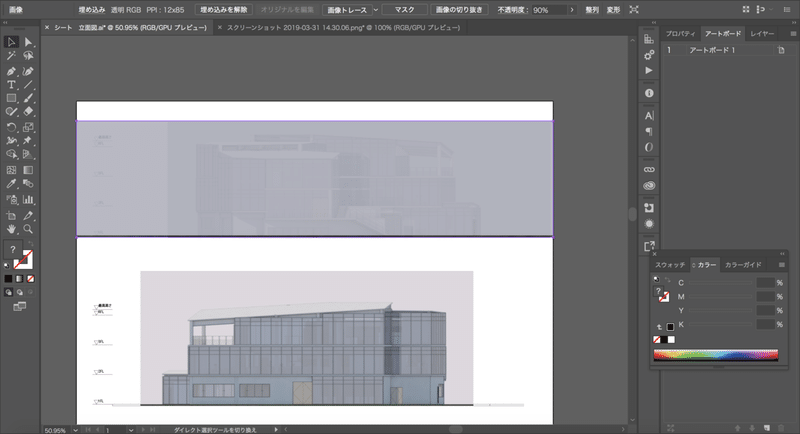Select the Artboard tool

pyautogui.click(x=11, y=216)
